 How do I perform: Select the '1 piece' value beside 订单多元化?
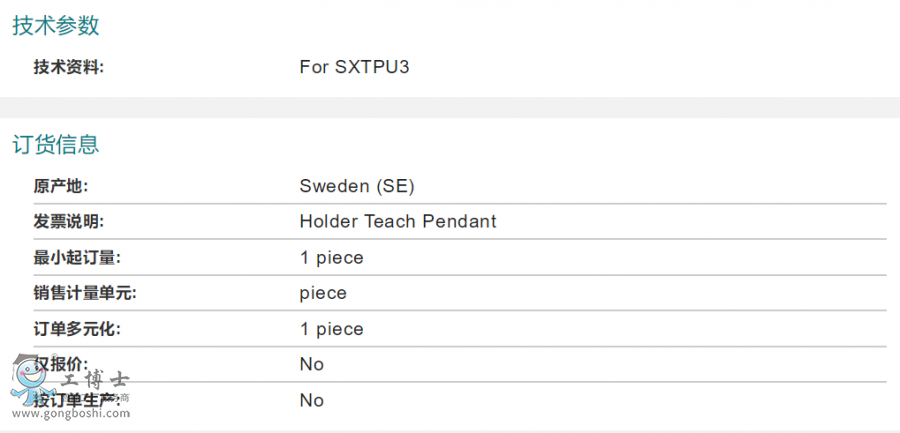click(332, 329)
